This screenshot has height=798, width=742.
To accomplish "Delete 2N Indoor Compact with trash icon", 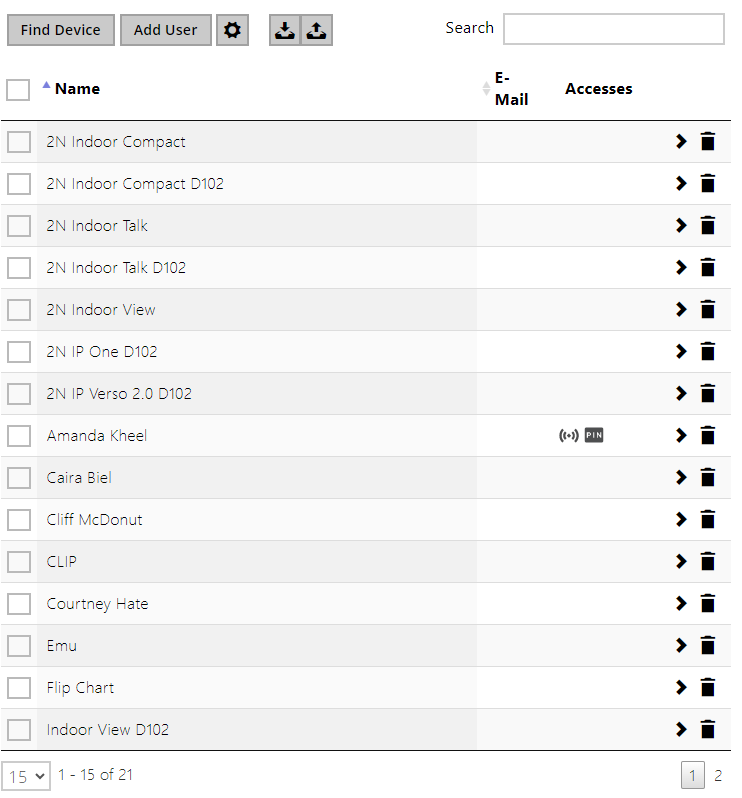I will (x=708, y=141).
